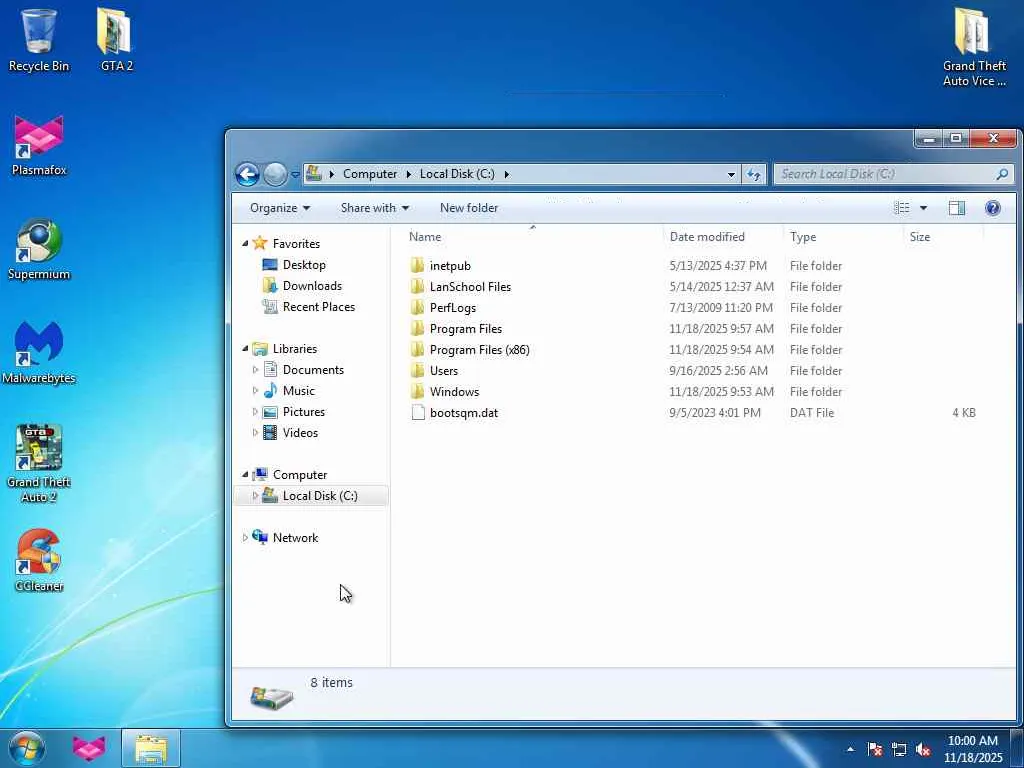1024x768 pixels.
Task: Launch Plasmafox from the desktop shortcut
Action: (x=39, y=145)
